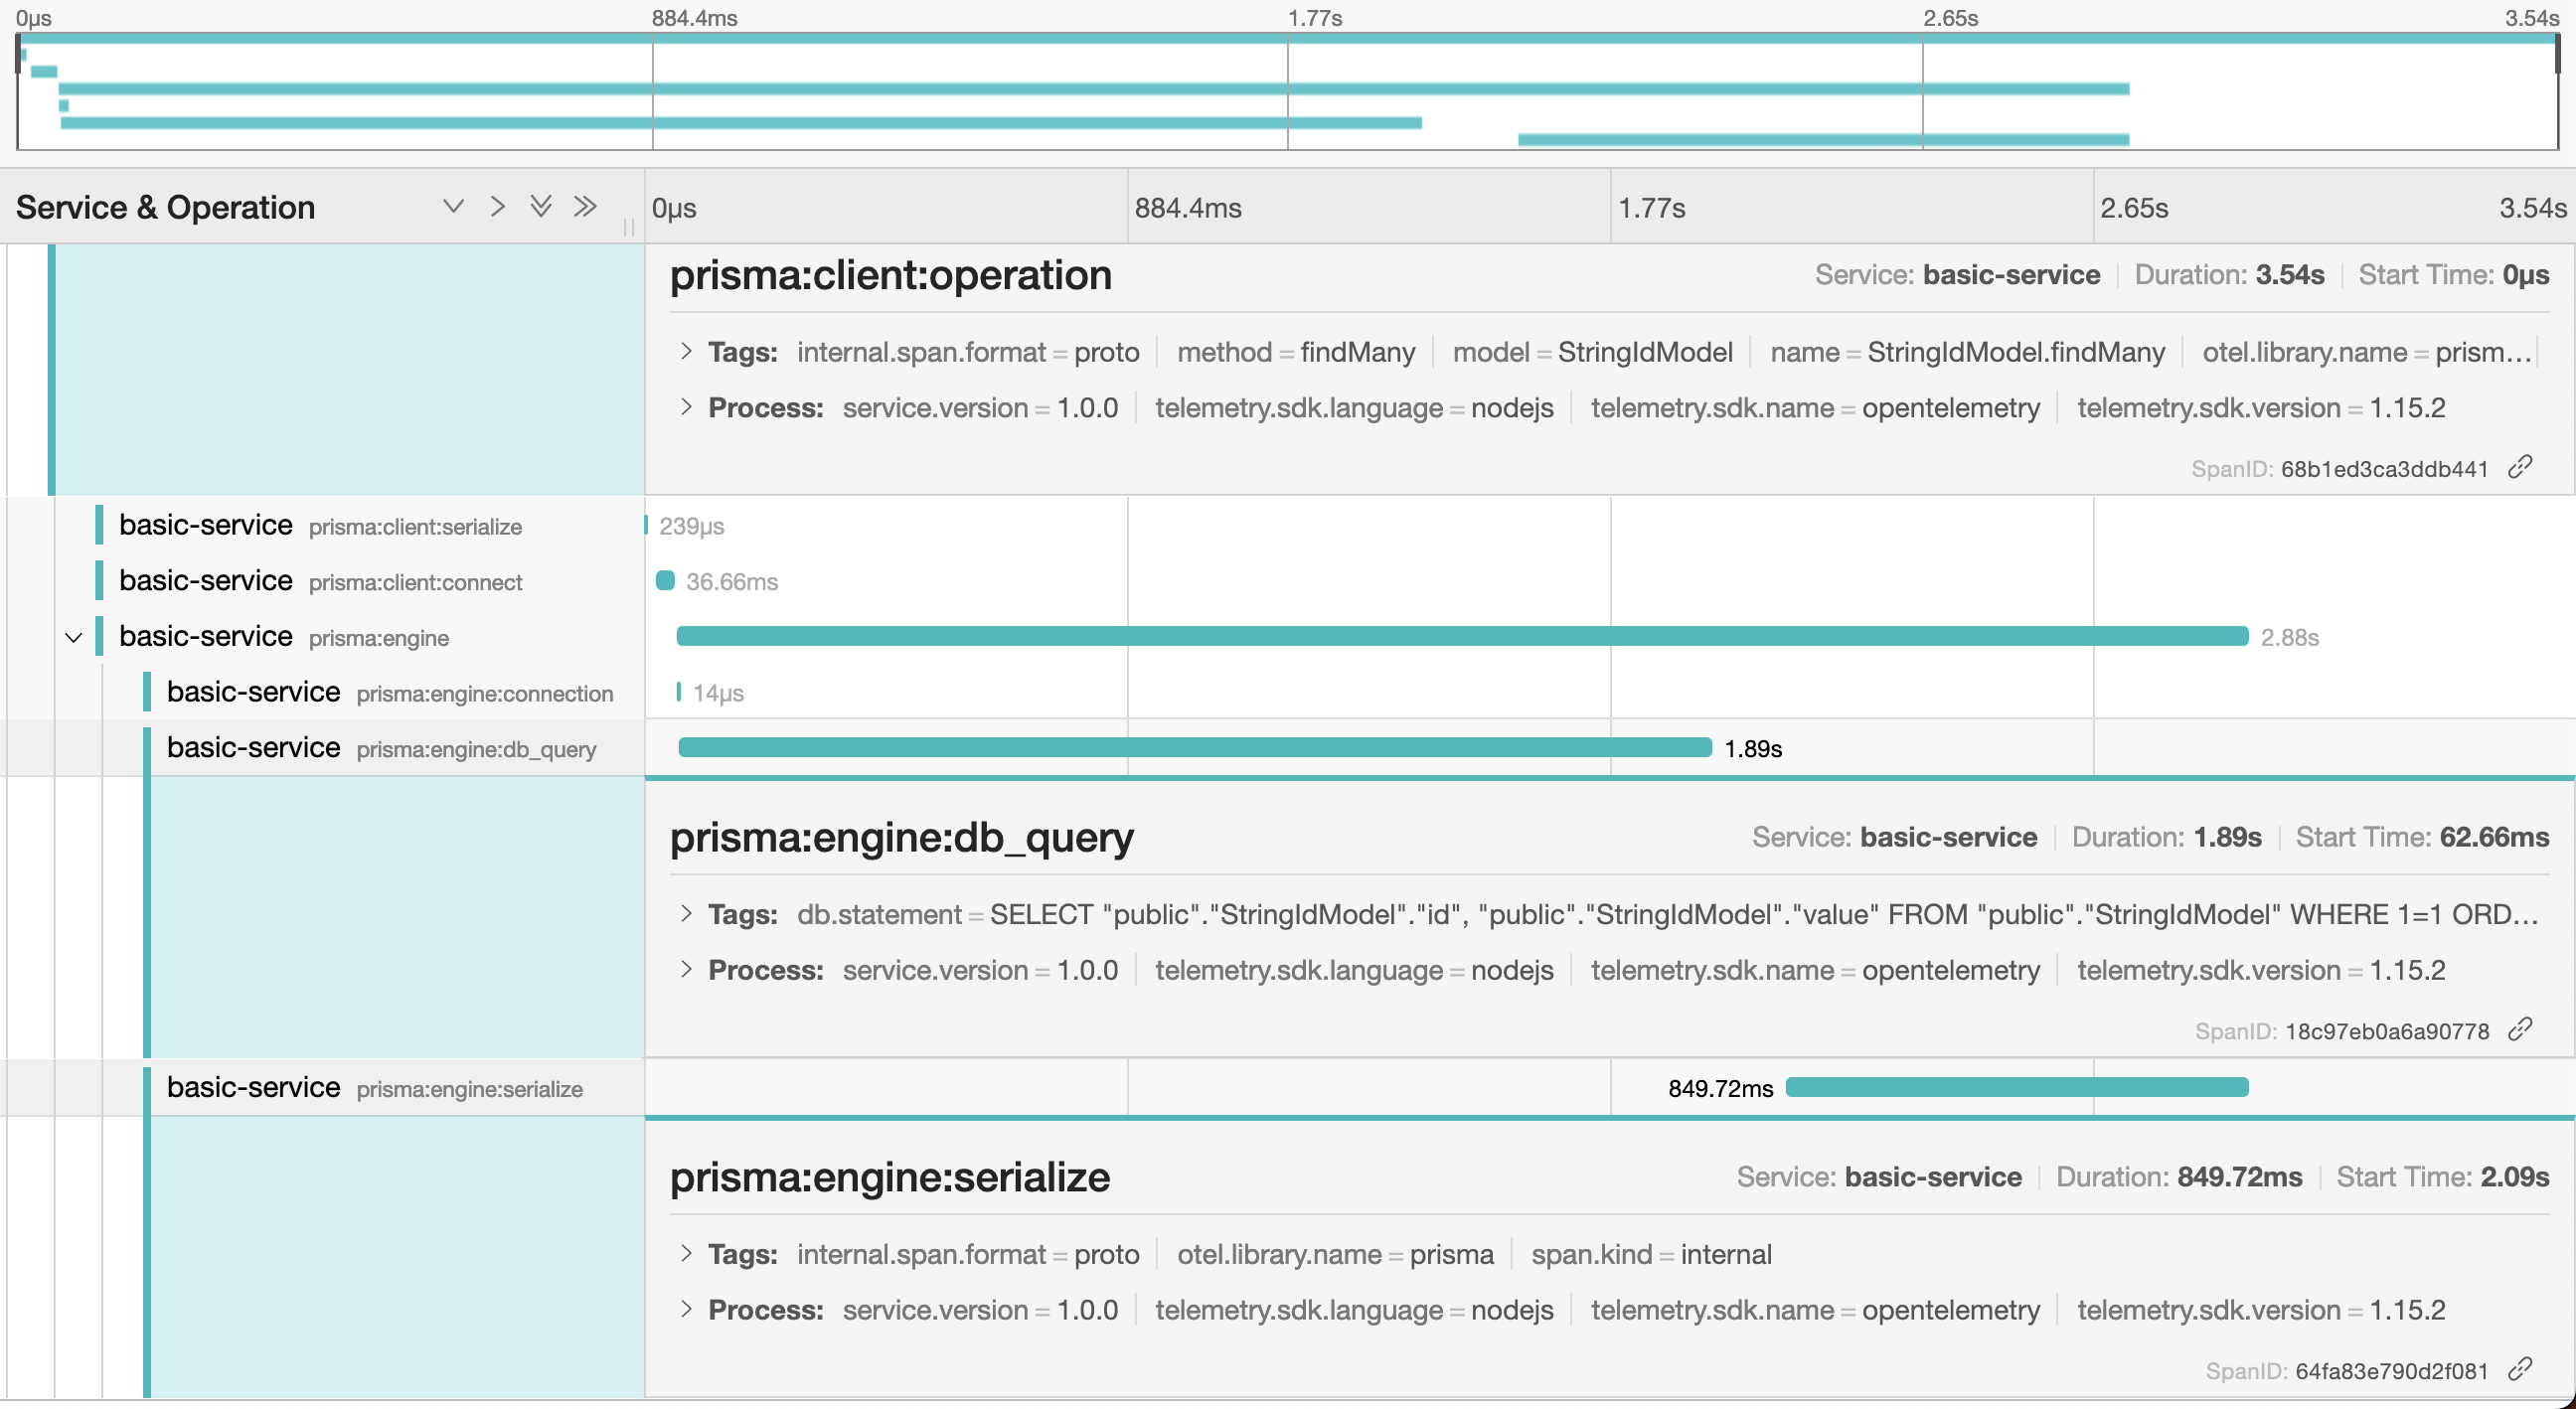Image resolution: width=2576 pixels, height=1409 pixels.
Task: Open Process details under prisma:engine:serialize
Action: [x=686, y=1311]
